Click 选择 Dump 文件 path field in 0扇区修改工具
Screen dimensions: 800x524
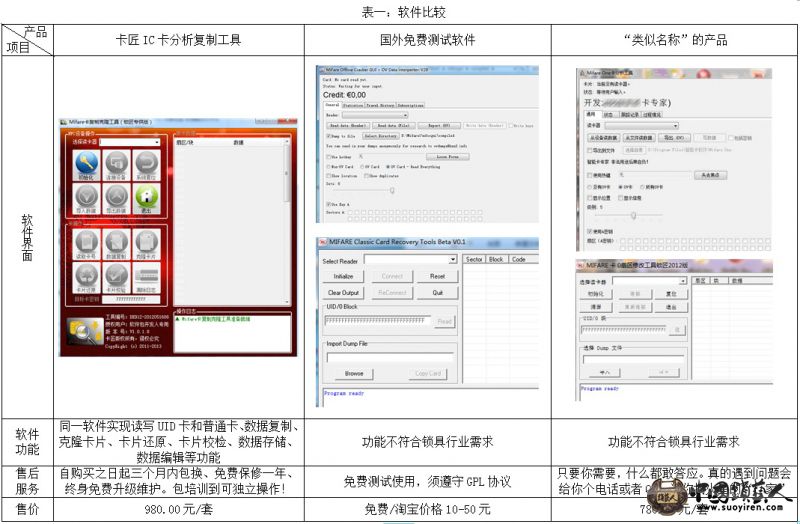pyautogui.click(x=634, y=359)
